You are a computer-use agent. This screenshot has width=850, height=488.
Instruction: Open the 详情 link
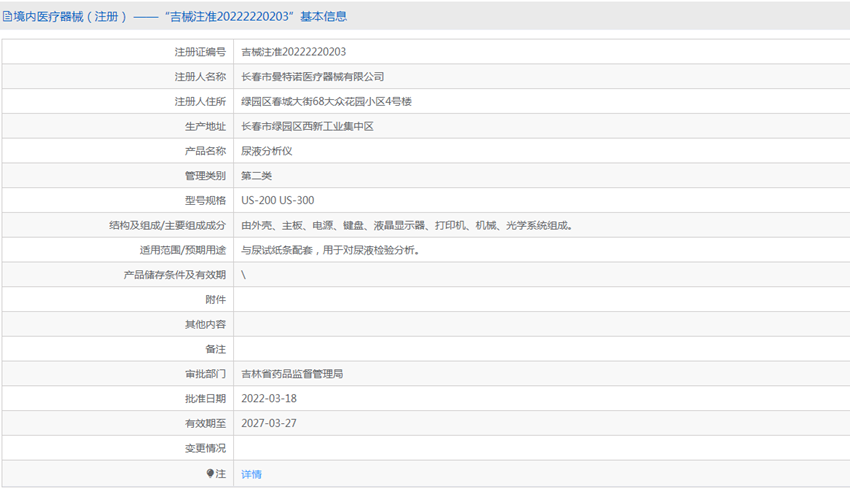point(251,474)
